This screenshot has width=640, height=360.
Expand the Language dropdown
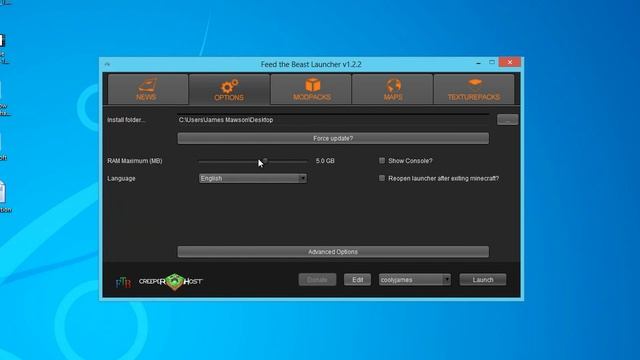click(302, 178)
